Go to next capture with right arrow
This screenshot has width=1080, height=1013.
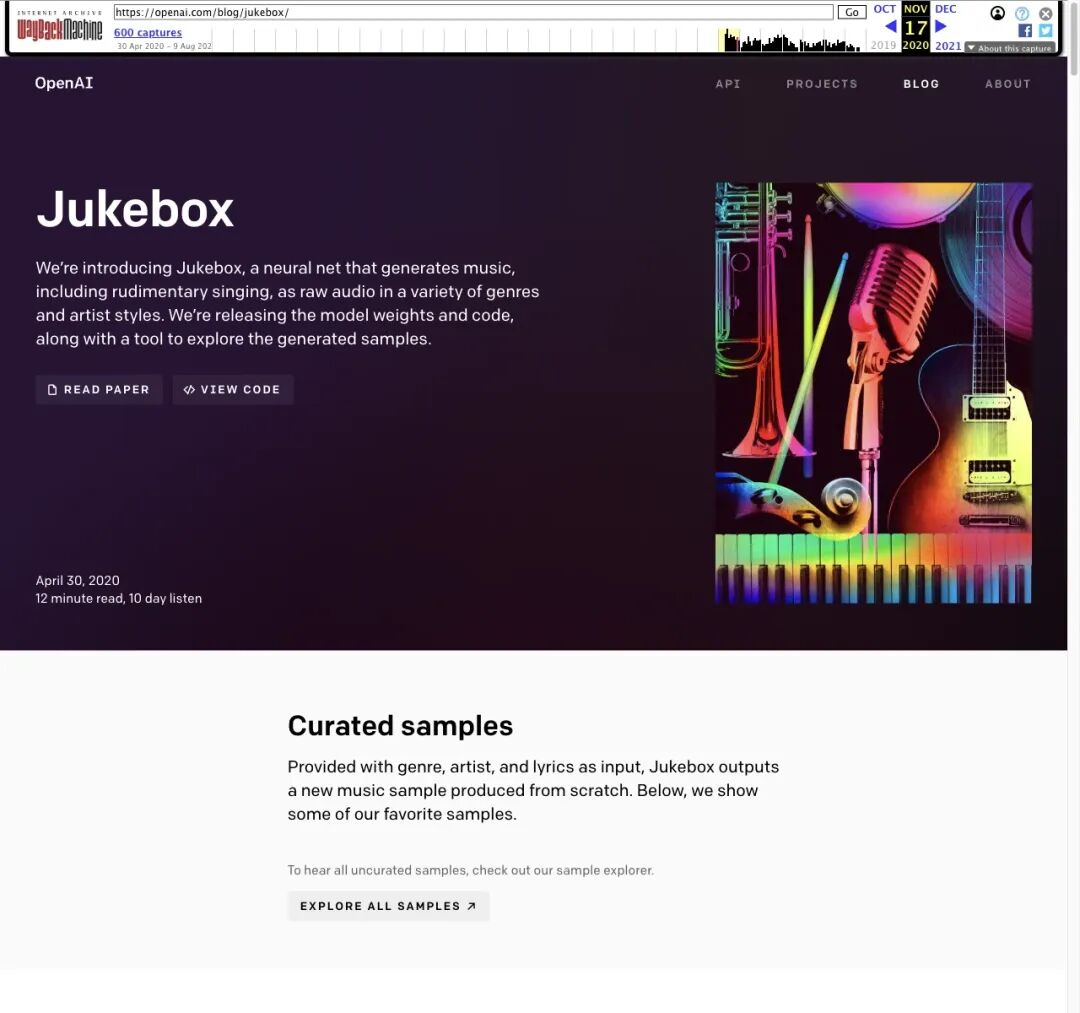point(941,27)
